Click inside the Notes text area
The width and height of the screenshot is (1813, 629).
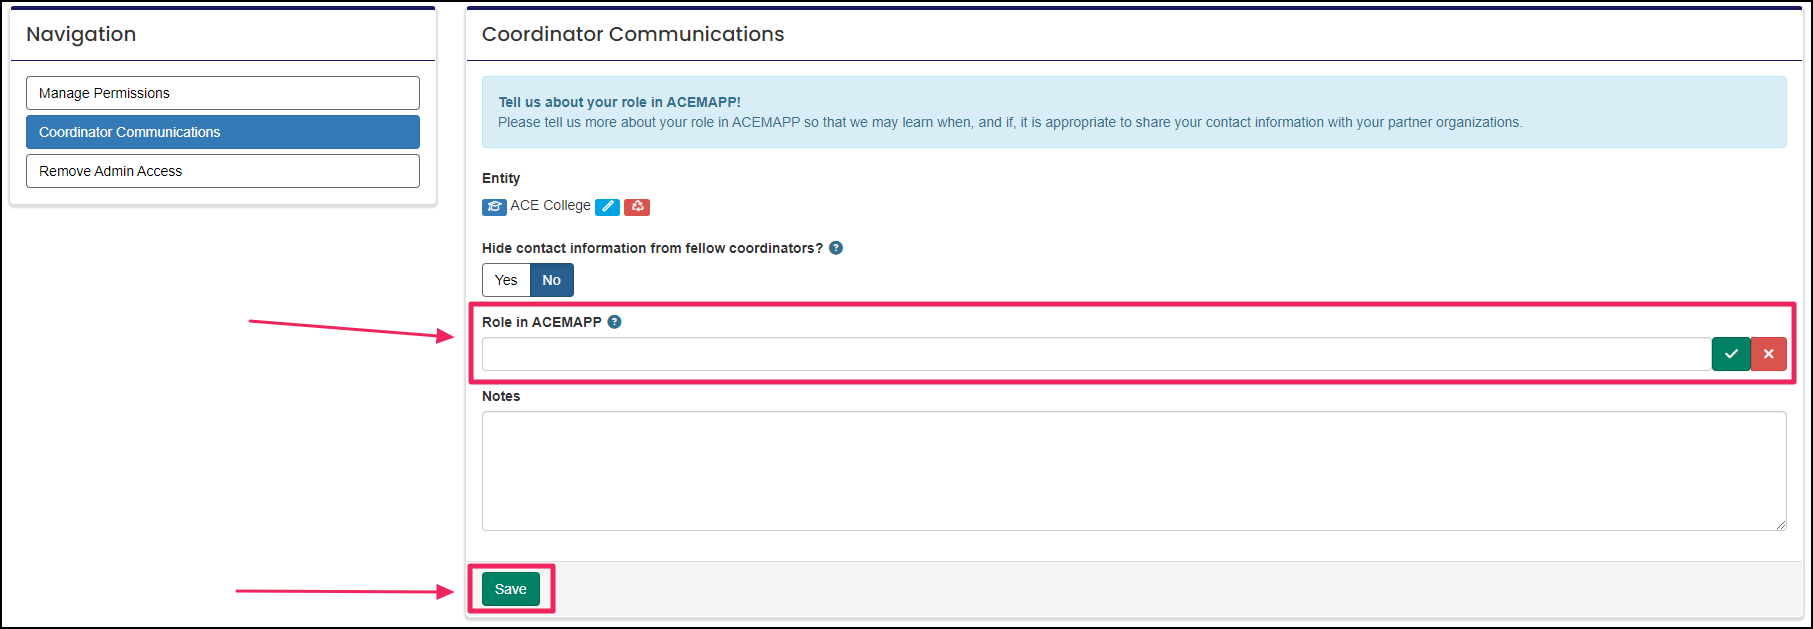(1133, 470)
